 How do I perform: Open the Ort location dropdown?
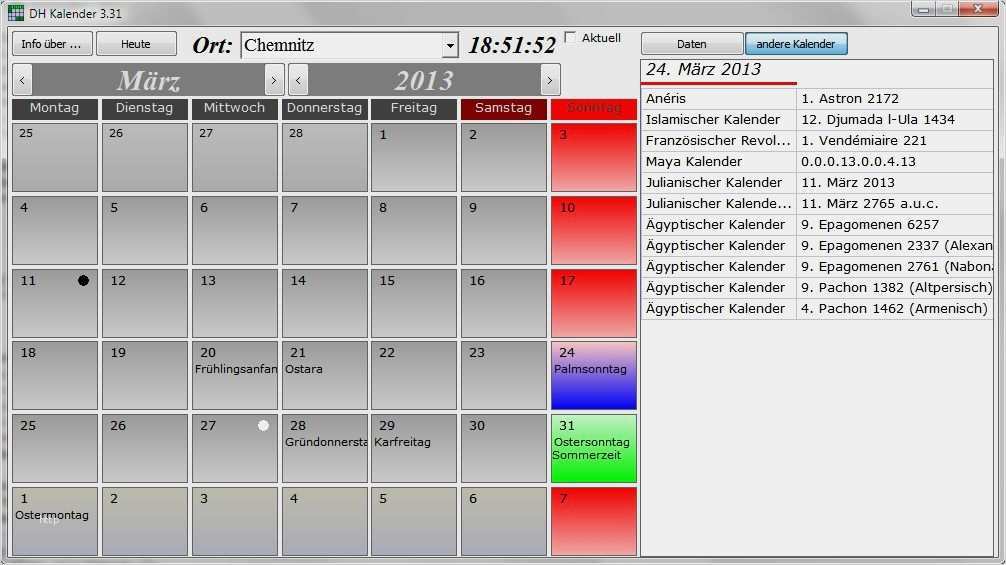449,46
